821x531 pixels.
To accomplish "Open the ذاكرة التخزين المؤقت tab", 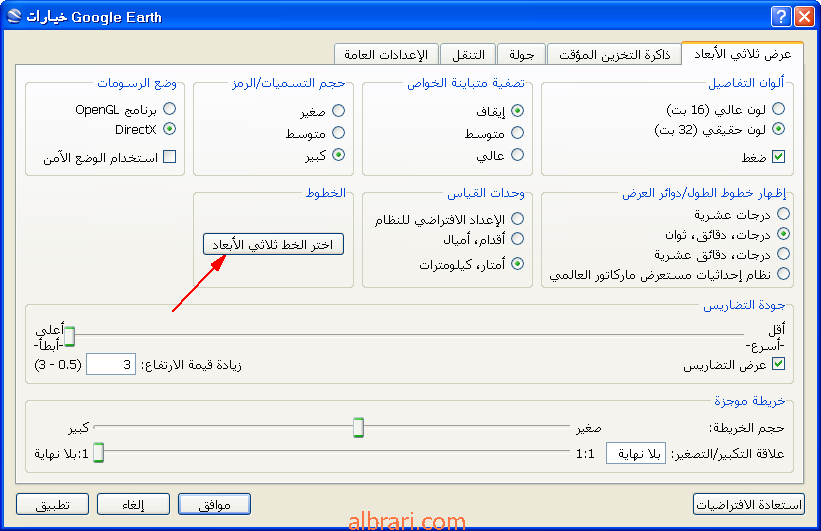I will [614, 54].
